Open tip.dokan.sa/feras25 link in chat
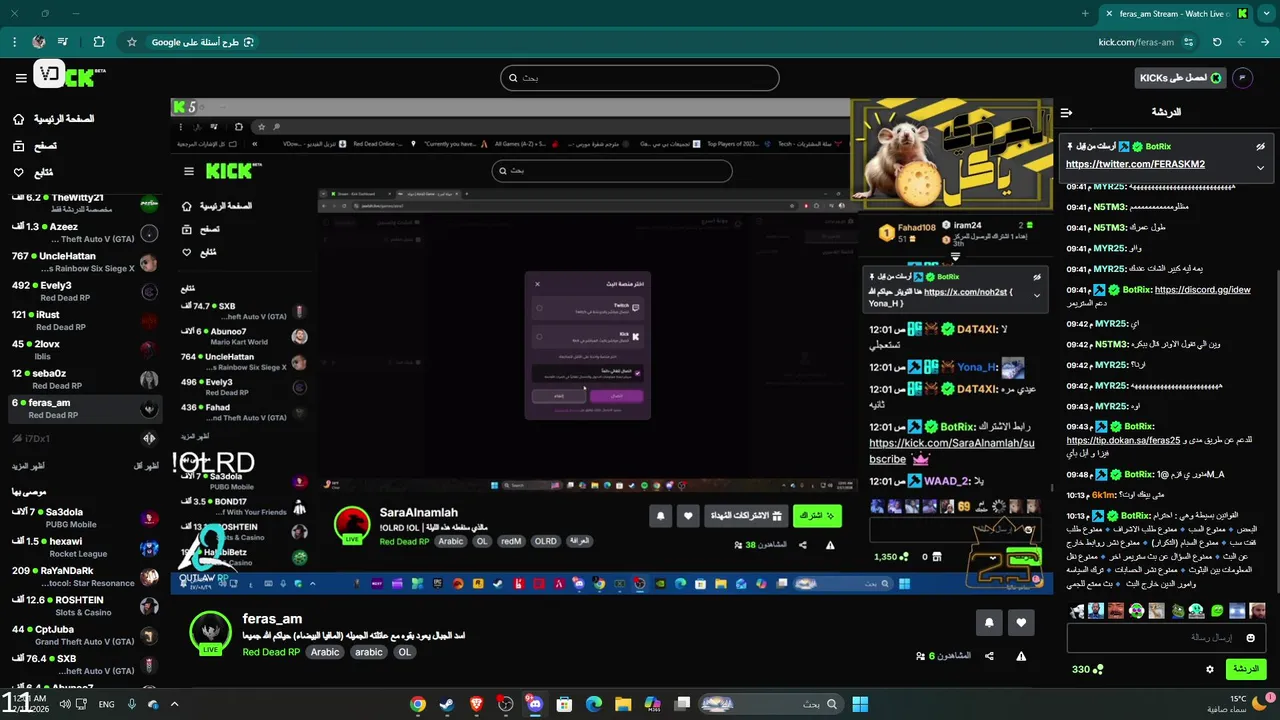The height and width of the screenshot is (720, 1280). pyautogui.click(x=1123, y=440)
